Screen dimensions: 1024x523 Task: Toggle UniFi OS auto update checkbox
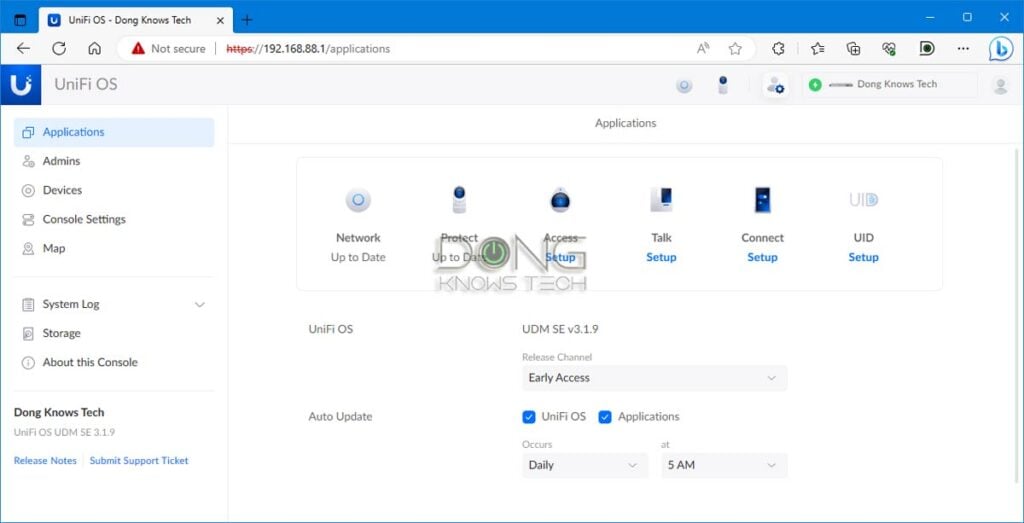529,417
